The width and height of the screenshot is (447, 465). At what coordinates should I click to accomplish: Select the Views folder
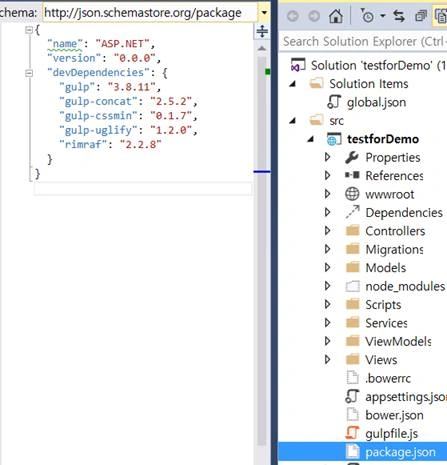click(x=381, y=360)
